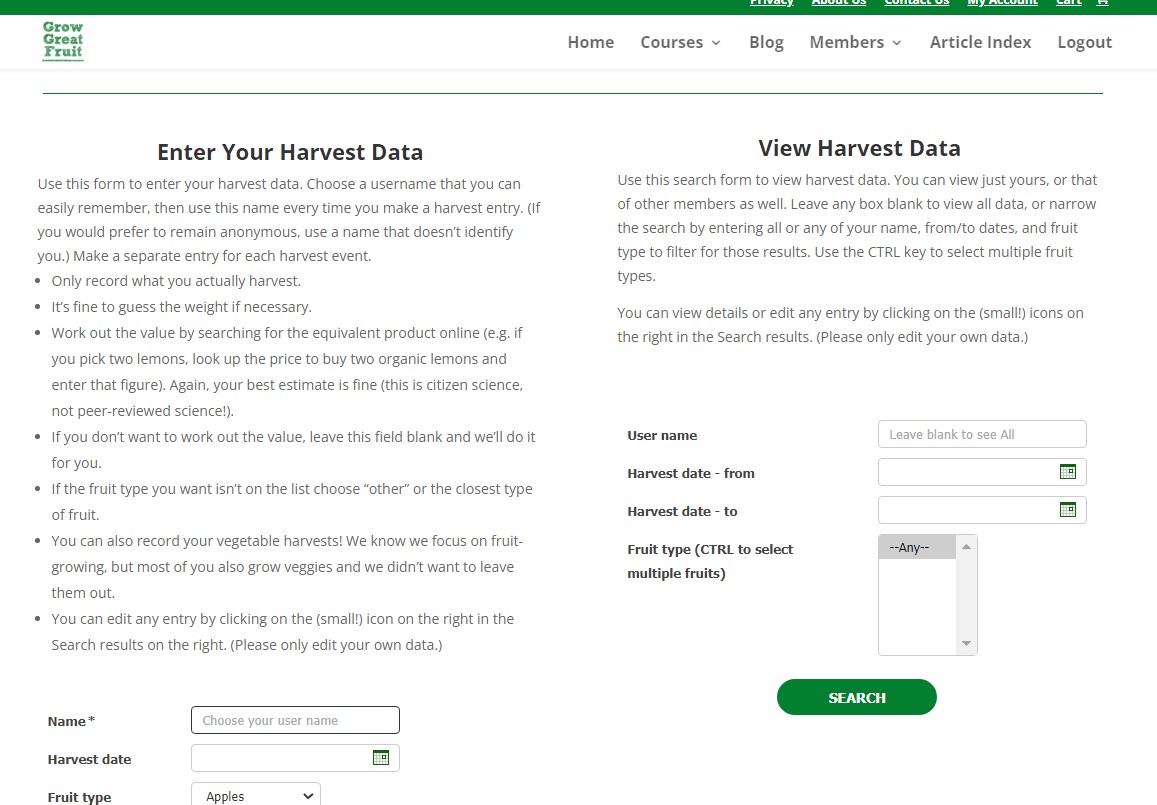Expand the Members dropdown menu

[x=855, y=42]
